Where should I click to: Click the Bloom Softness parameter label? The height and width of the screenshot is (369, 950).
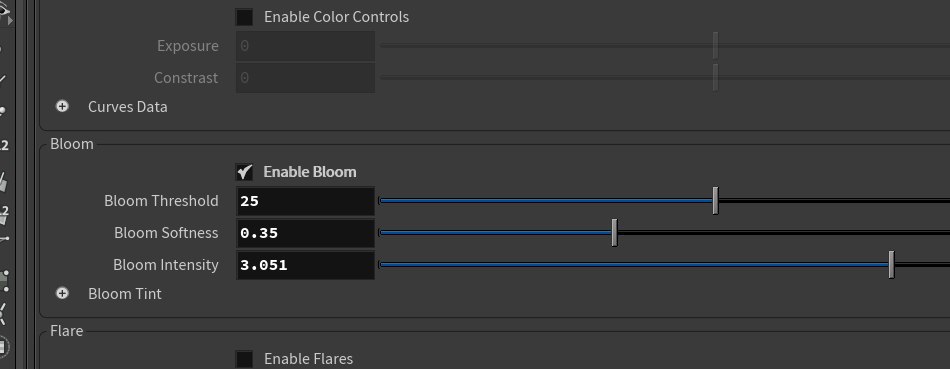coord(166,233)
